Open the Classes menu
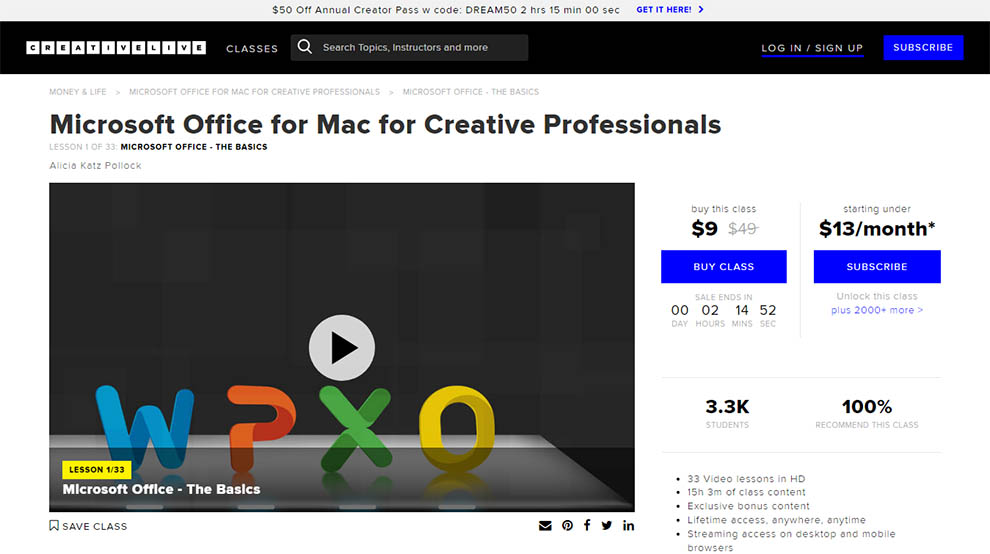990x554 pixels. click(252, 49)
